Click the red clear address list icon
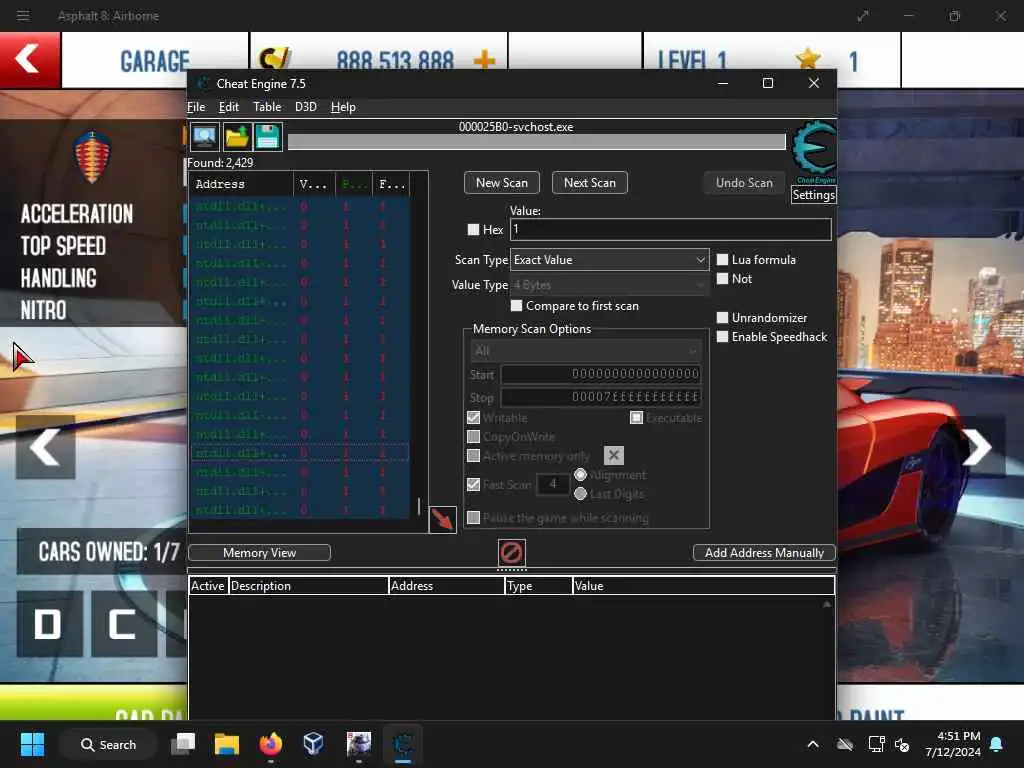The height and width of the screenshot is (768, 1024). pos(511,552)
